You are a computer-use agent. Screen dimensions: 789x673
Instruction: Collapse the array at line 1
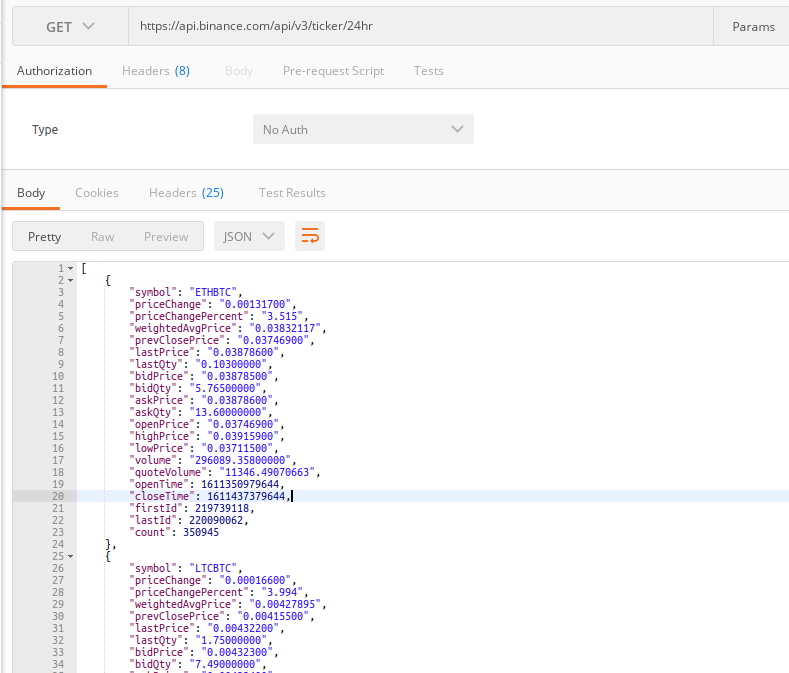[70, 269]
